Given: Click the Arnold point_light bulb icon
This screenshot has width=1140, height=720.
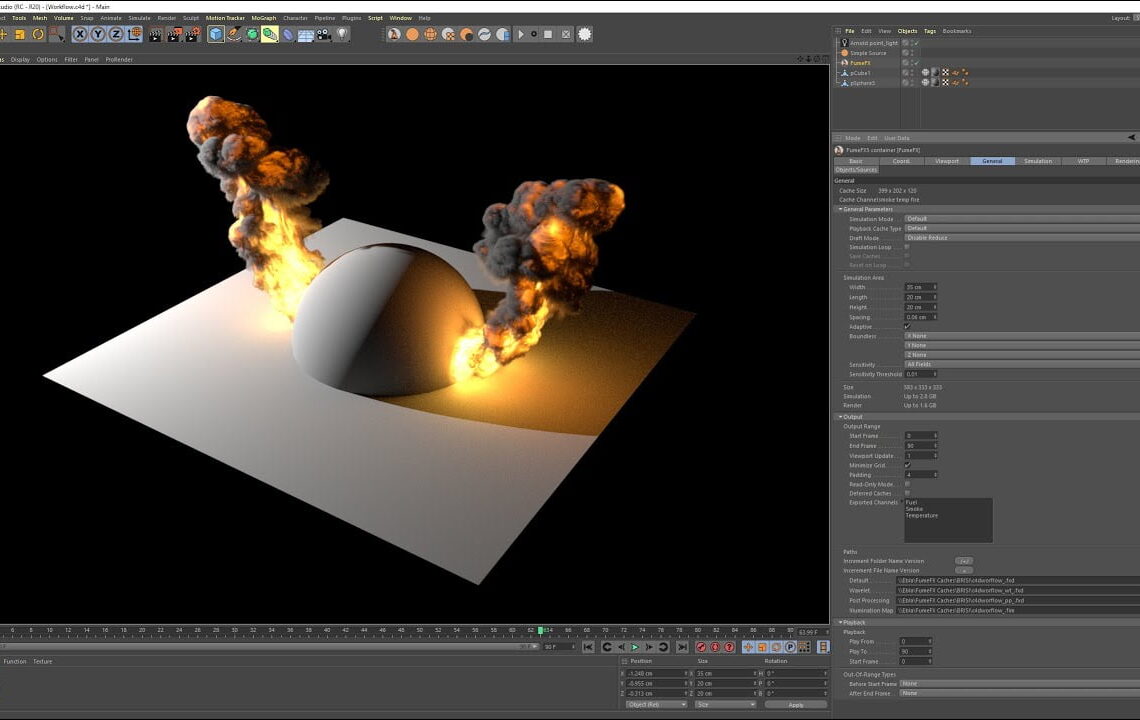Looking at the screenshot, I should (846, 44).
